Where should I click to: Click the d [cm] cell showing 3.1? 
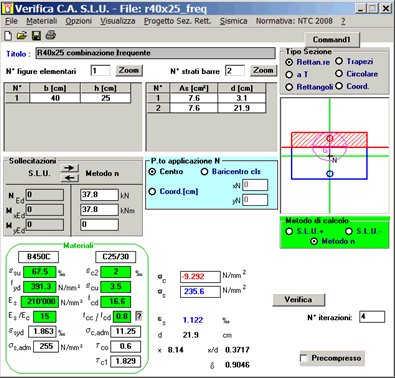pos(242,98)
